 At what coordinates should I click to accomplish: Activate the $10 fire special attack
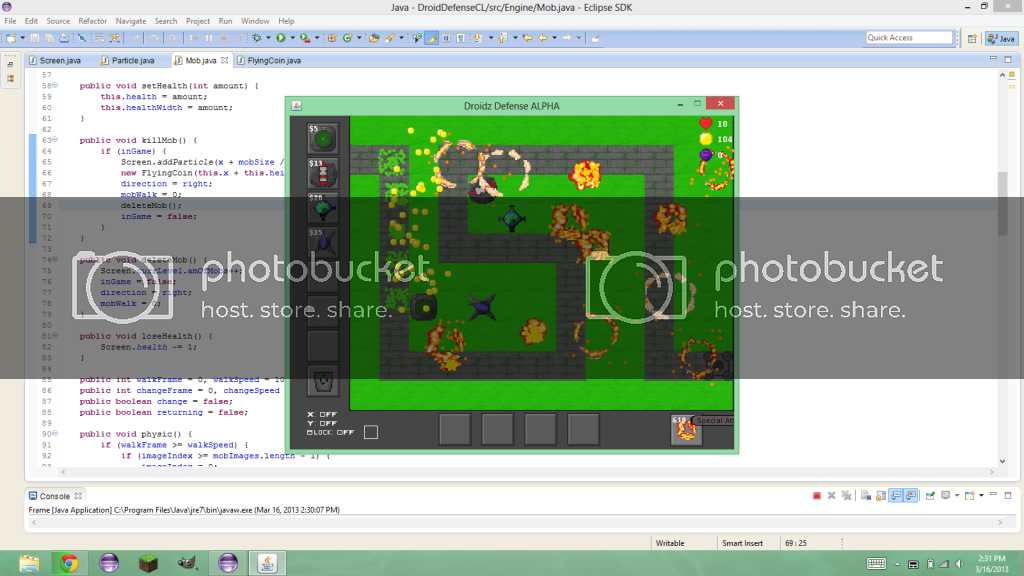point(686,430)
